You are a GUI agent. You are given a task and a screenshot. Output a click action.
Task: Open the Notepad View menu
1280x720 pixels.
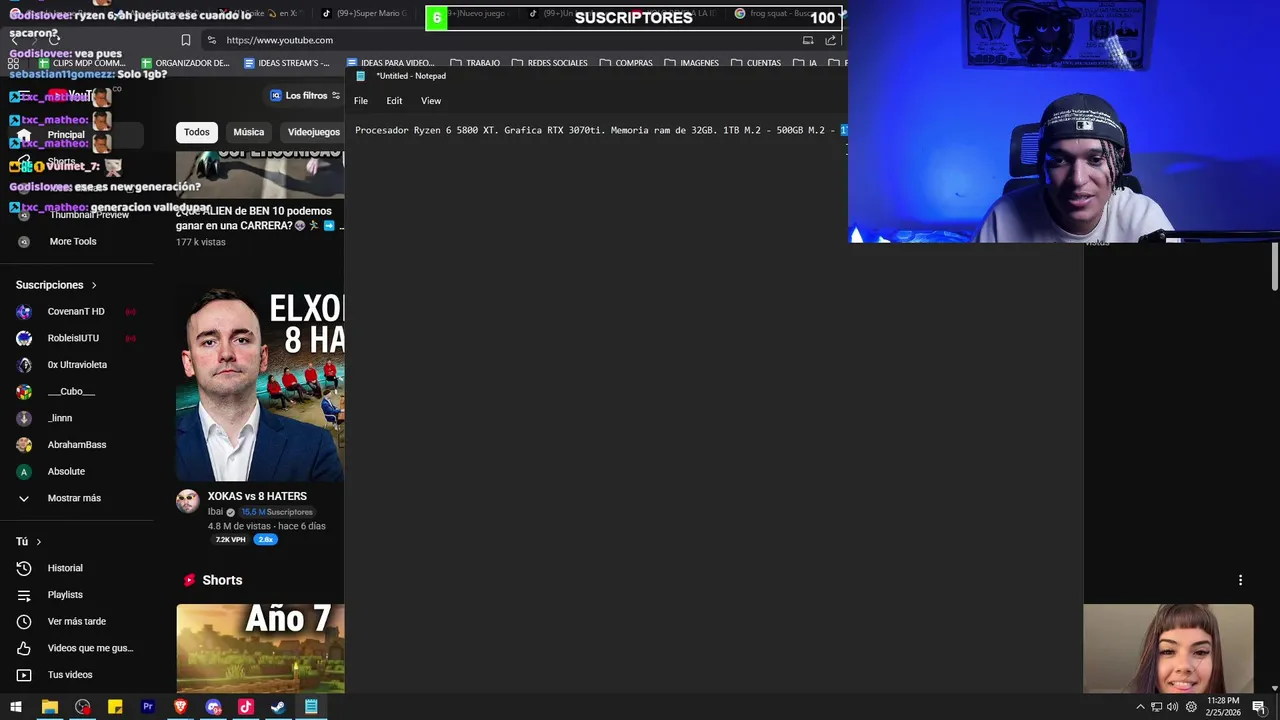(431, 101)
